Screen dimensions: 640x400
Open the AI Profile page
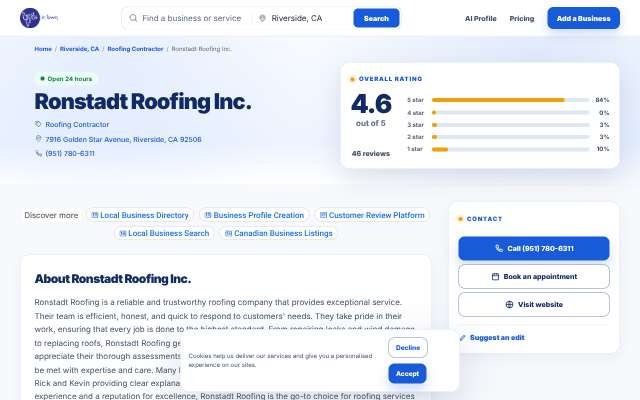[x=480, y=18]
